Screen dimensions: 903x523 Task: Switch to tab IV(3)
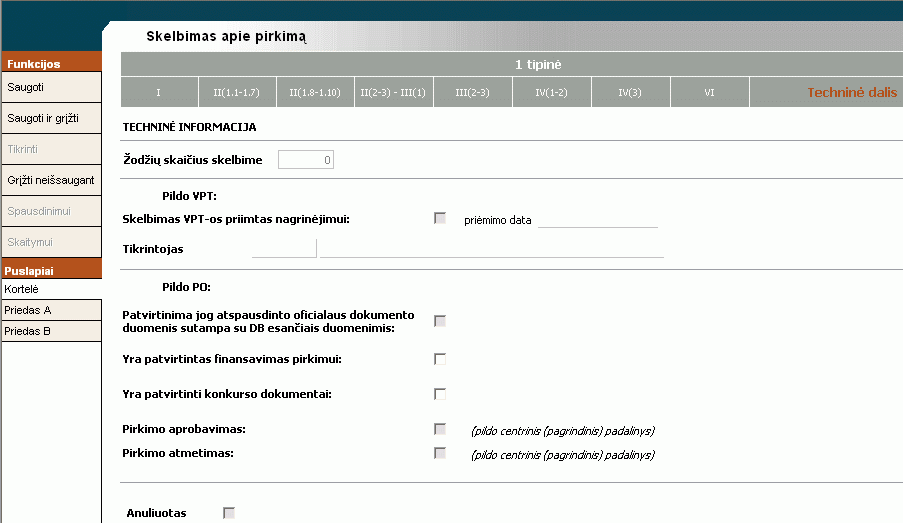pyautogui.click(x=631, y=92)
